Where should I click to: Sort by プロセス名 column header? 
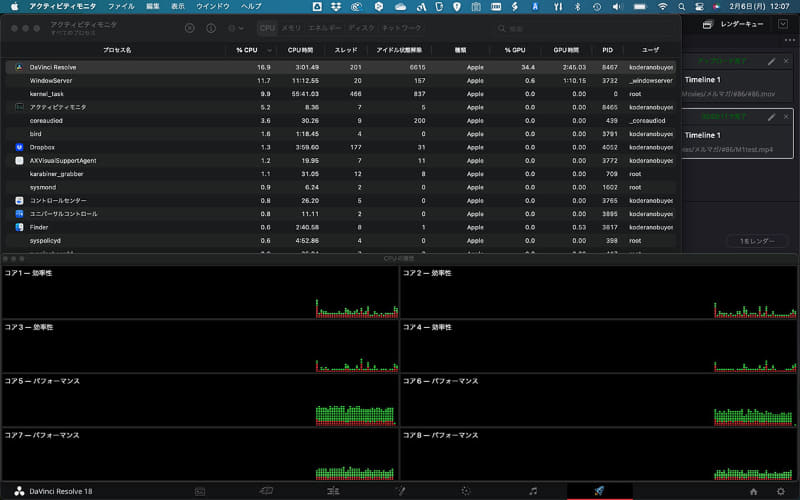[117, 50]
